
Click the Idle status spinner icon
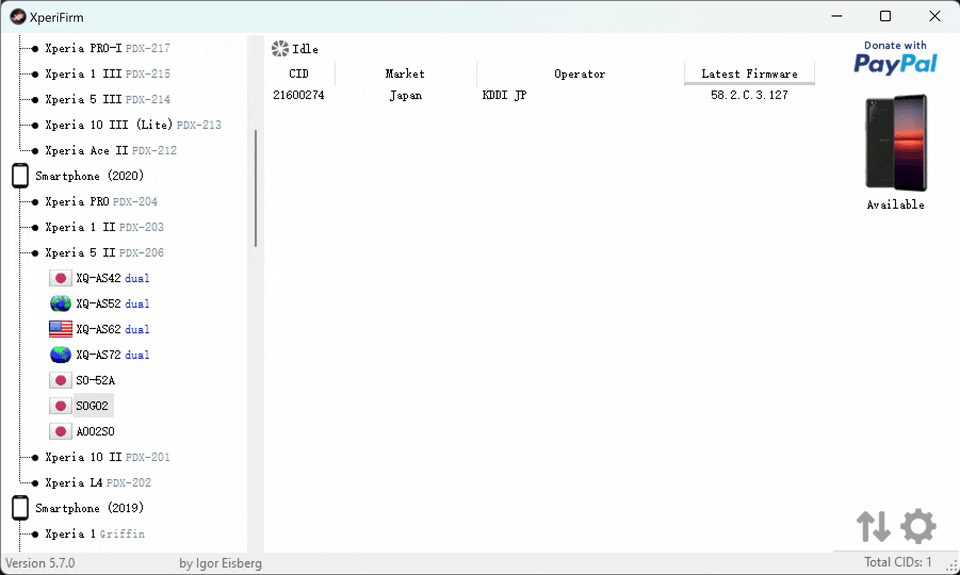click(x=280, y=49)
